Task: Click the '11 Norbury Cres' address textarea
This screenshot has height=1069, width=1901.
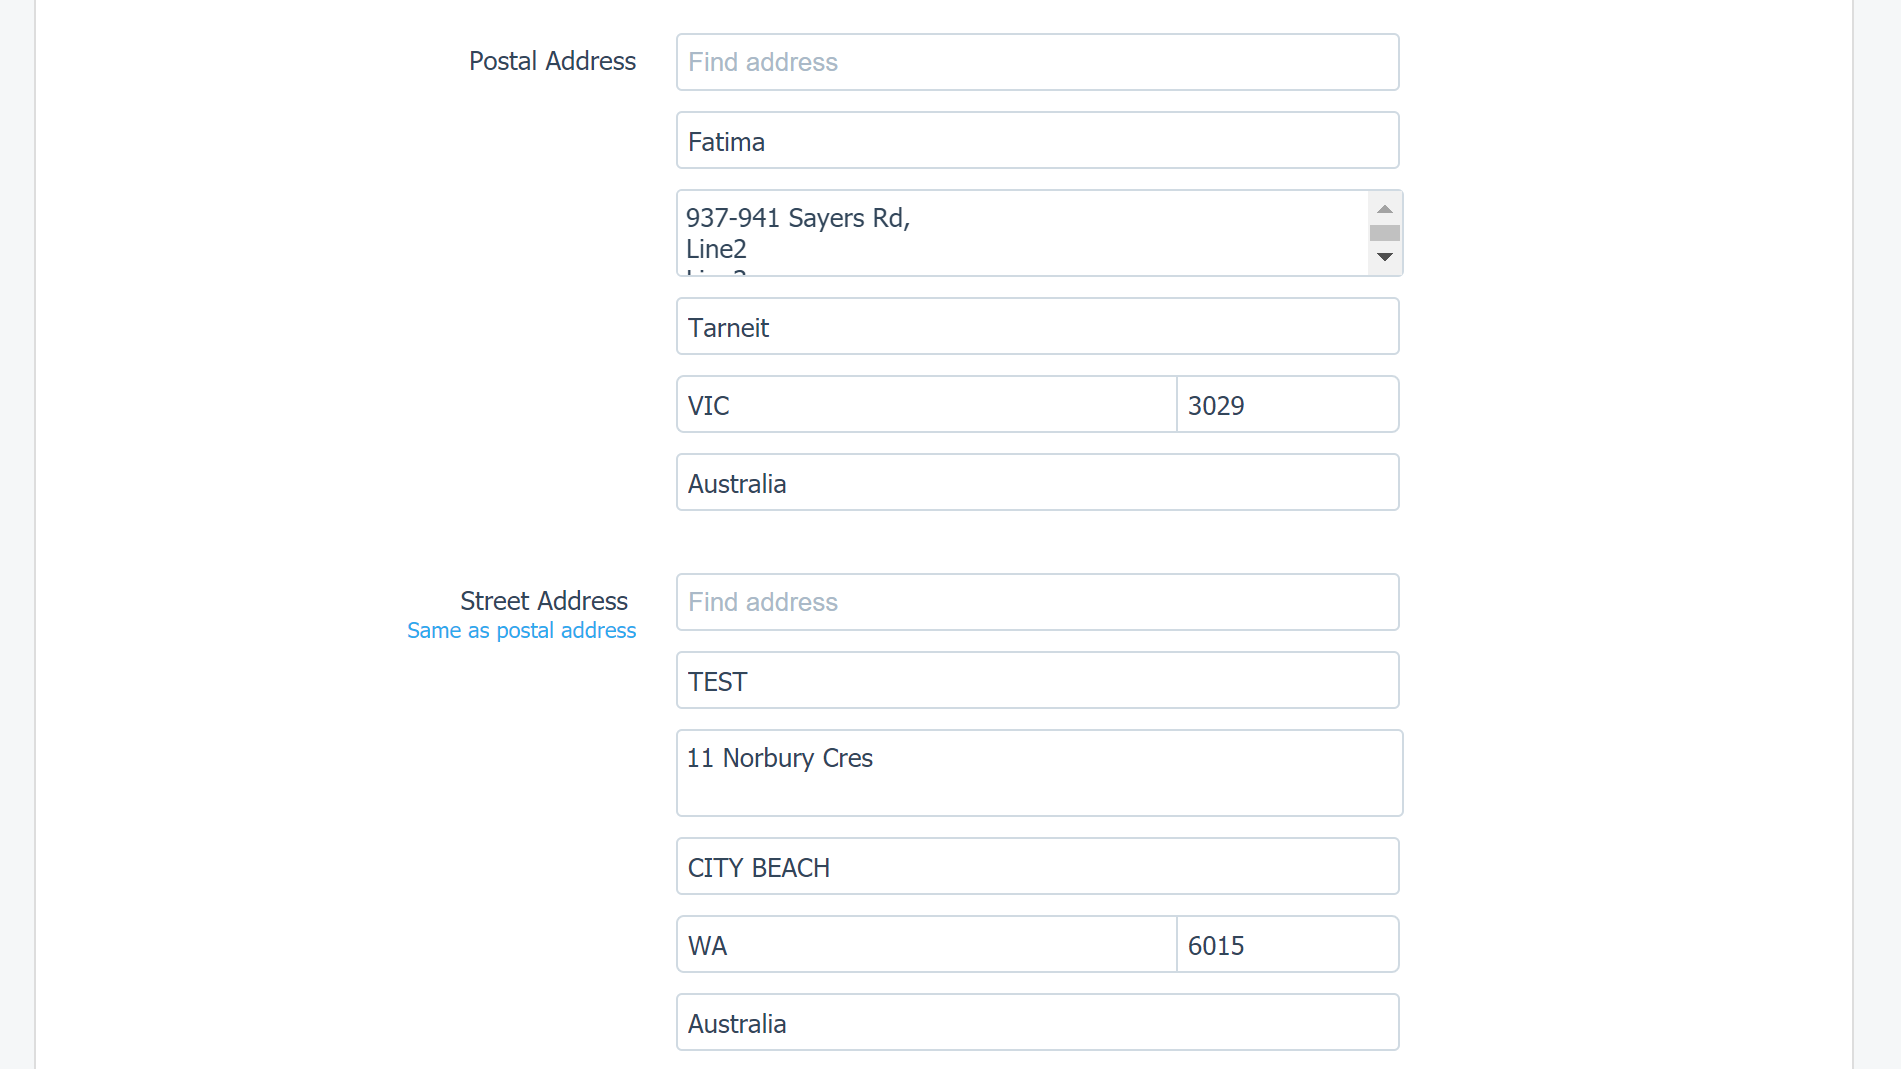Action: pyautogui.click(x=1040, y=773)
